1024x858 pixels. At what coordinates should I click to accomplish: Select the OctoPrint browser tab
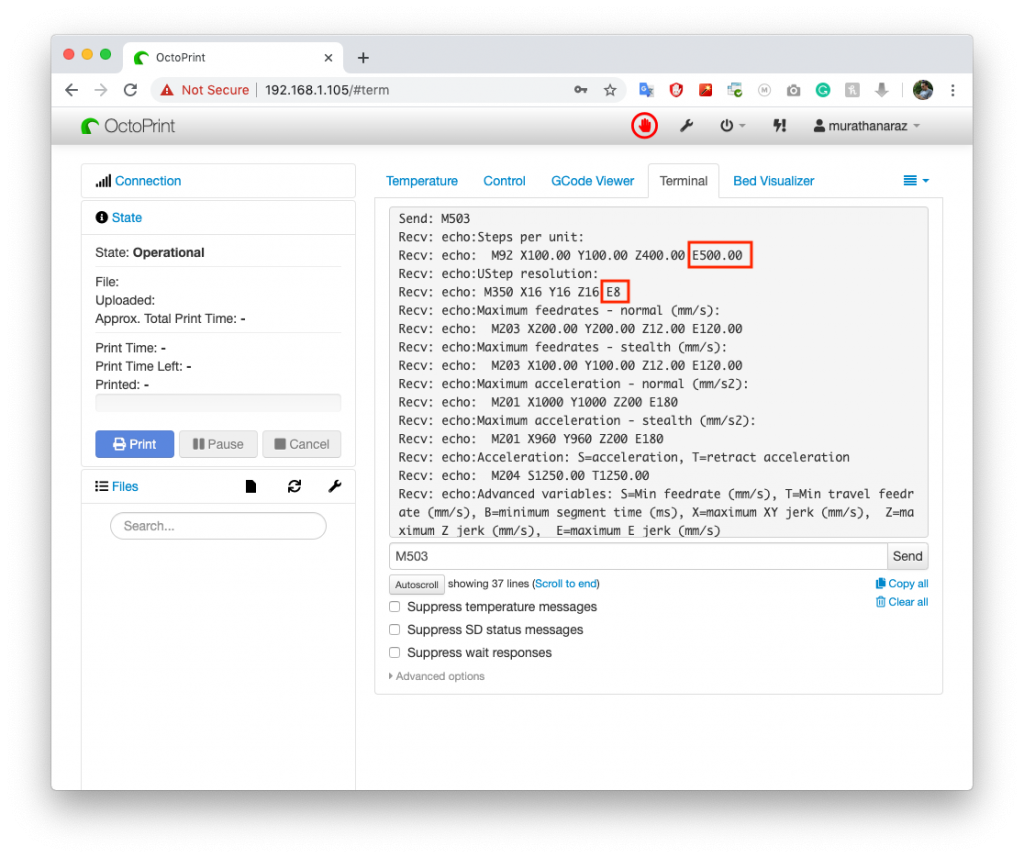click(x=233, y=57)
